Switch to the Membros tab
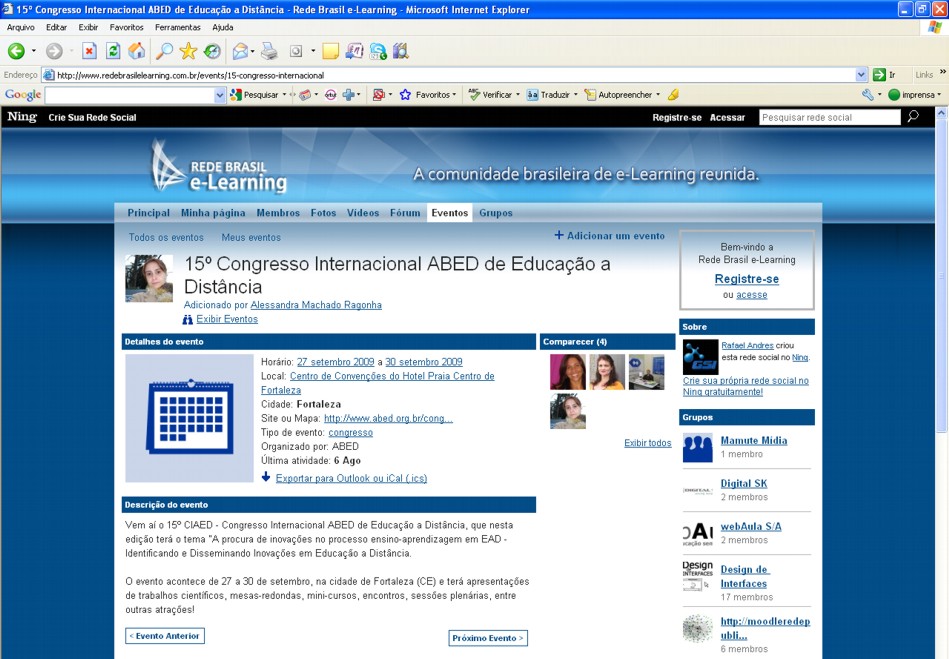Screen dimensions: 949x659 pos(278,213)
